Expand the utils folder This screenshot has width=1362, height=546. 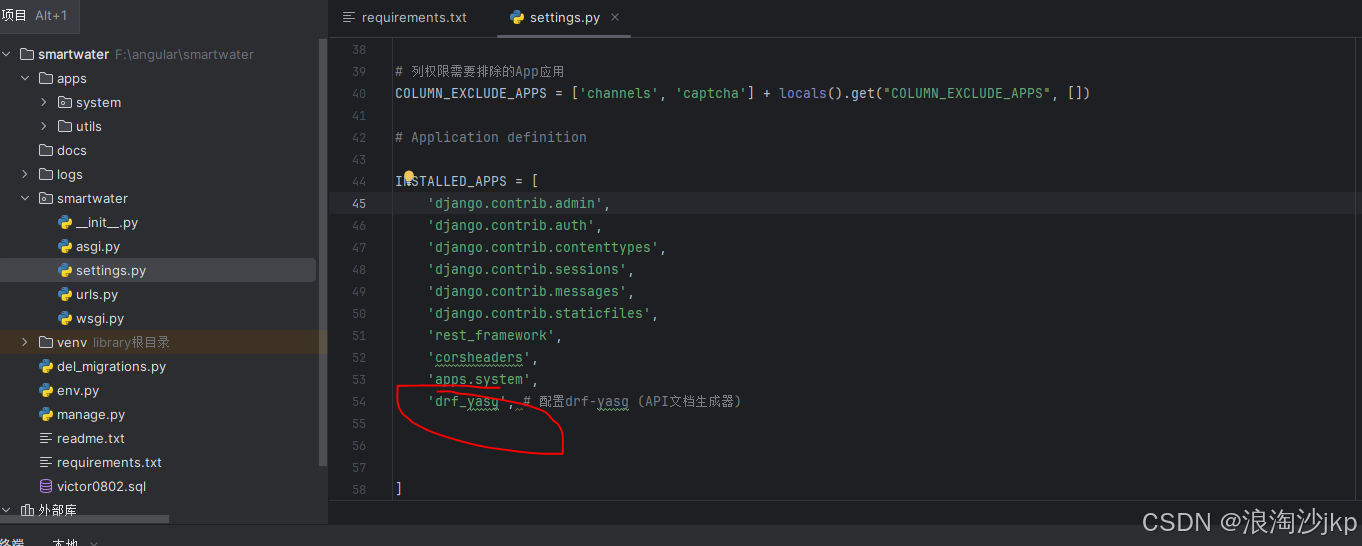44,126
